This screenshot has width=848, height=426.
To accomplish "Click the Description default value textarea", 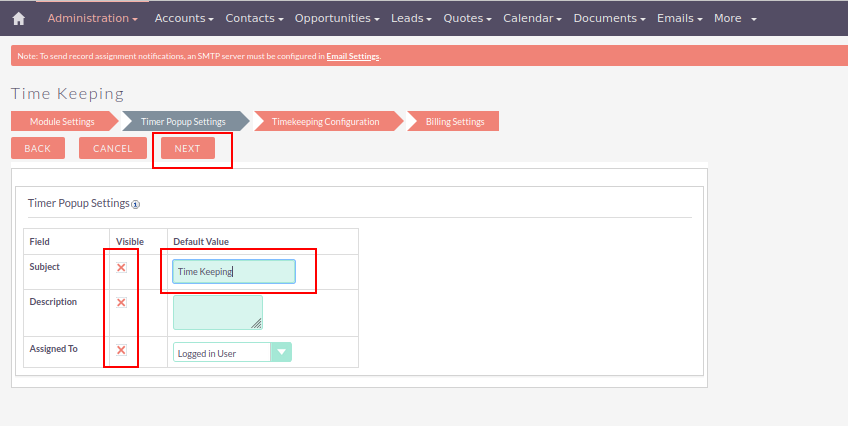I will [217, 312].
